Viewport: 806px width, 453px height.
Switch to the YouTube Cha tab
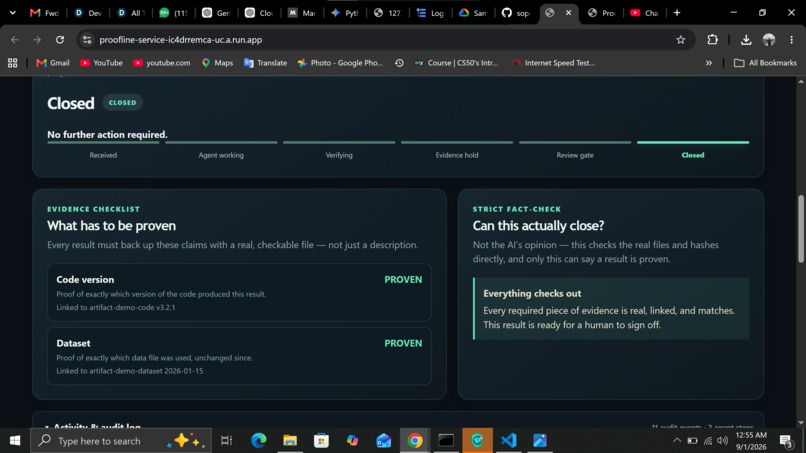tap(645, 13)
